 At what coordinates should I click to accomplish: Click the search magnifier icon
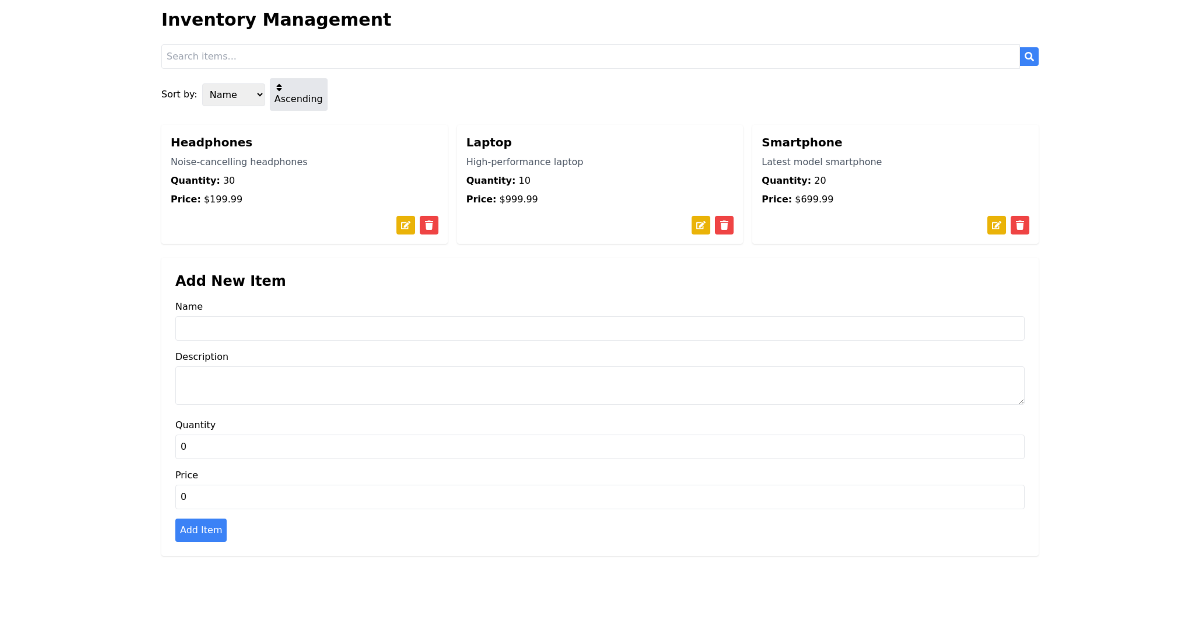click(1029, 56)
